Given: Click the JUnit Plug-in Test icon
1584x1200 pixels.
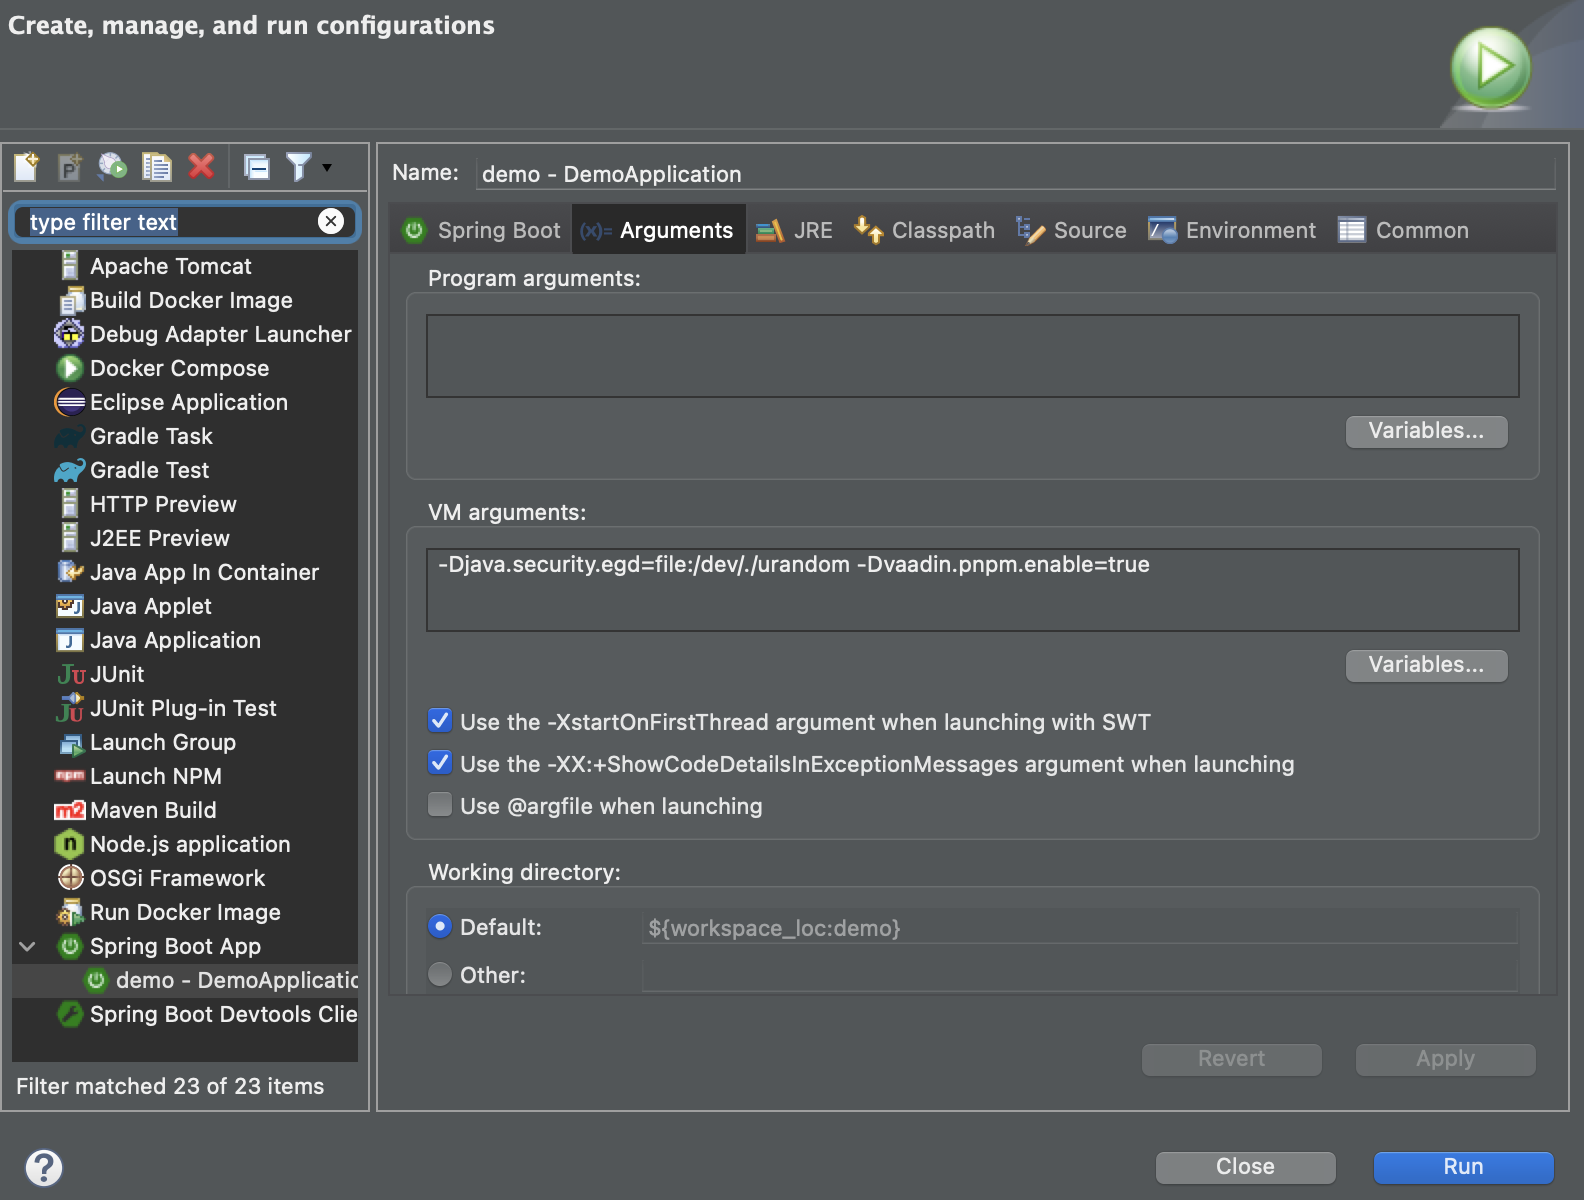Looking at the screenshot, I should pos(70,708).
